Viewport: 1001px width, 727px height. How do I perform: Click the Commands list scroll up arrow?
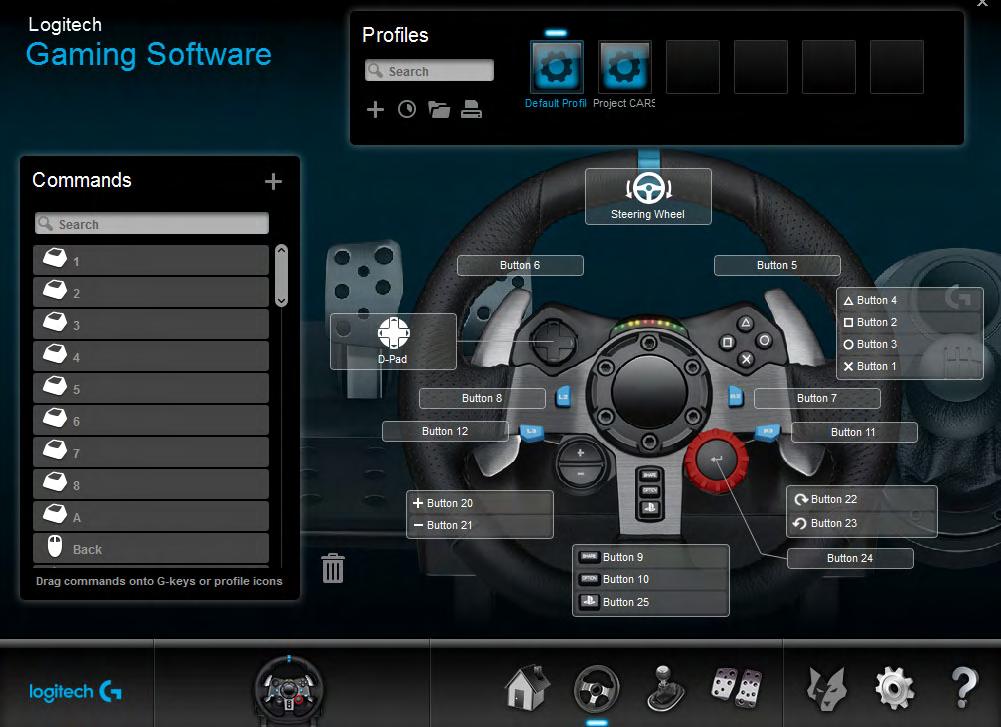[282, 251]
